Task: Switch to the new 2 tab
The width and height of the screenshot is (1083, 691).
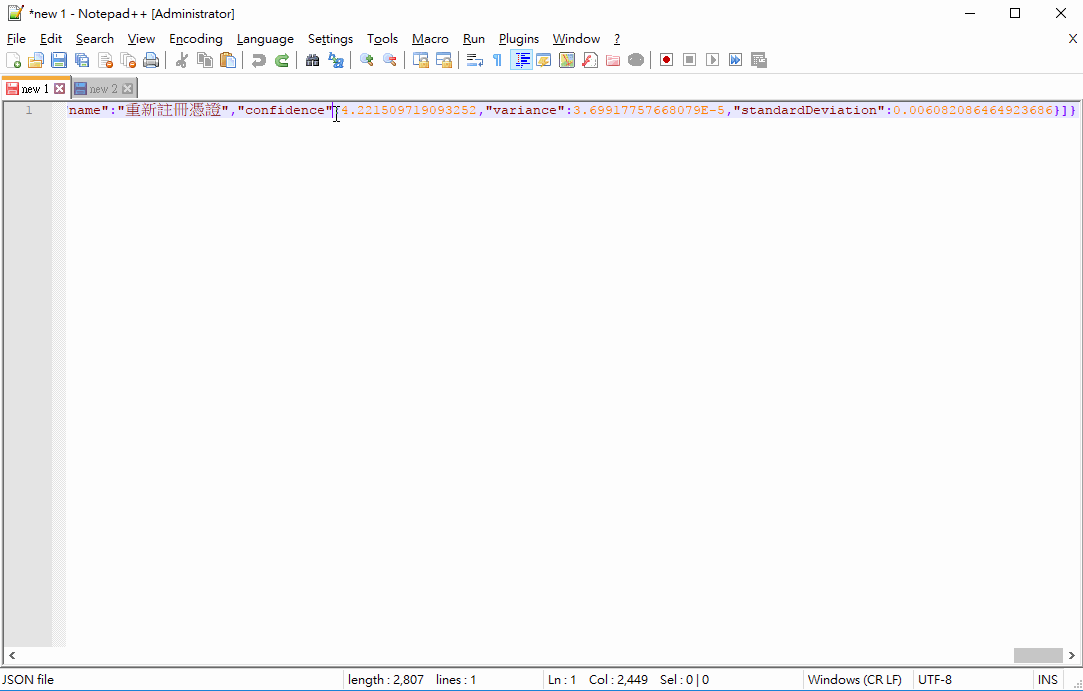Action: [100, 88]
